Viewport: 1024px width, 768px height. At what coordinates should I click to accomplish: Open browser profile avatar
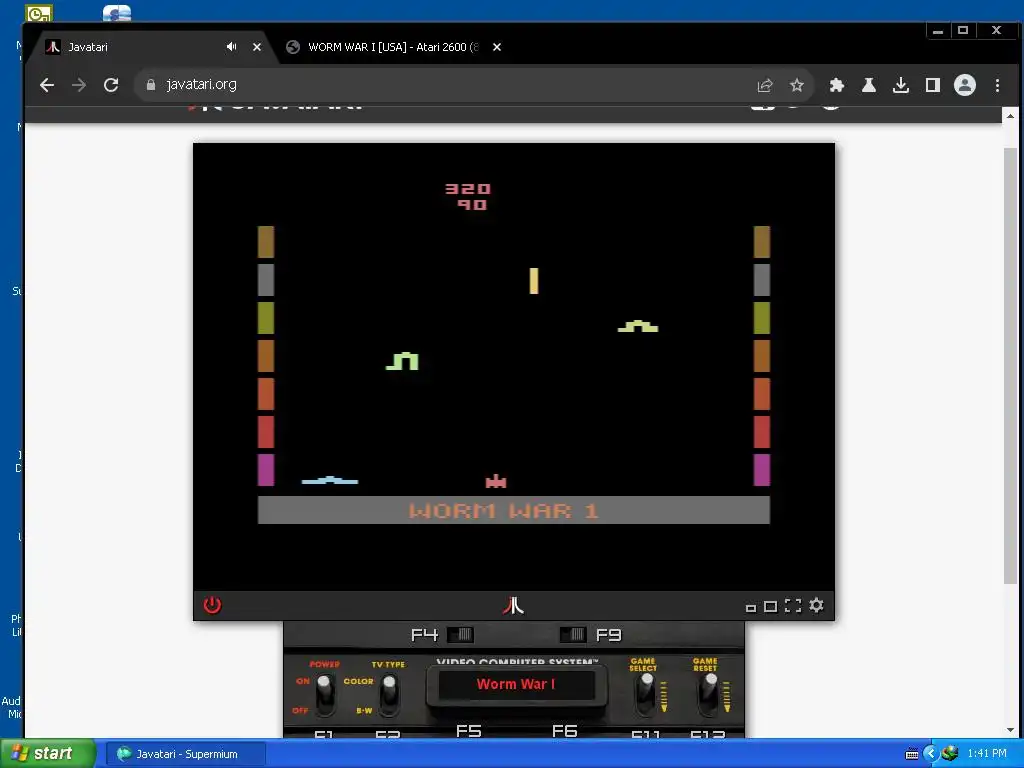coord(965,85)
